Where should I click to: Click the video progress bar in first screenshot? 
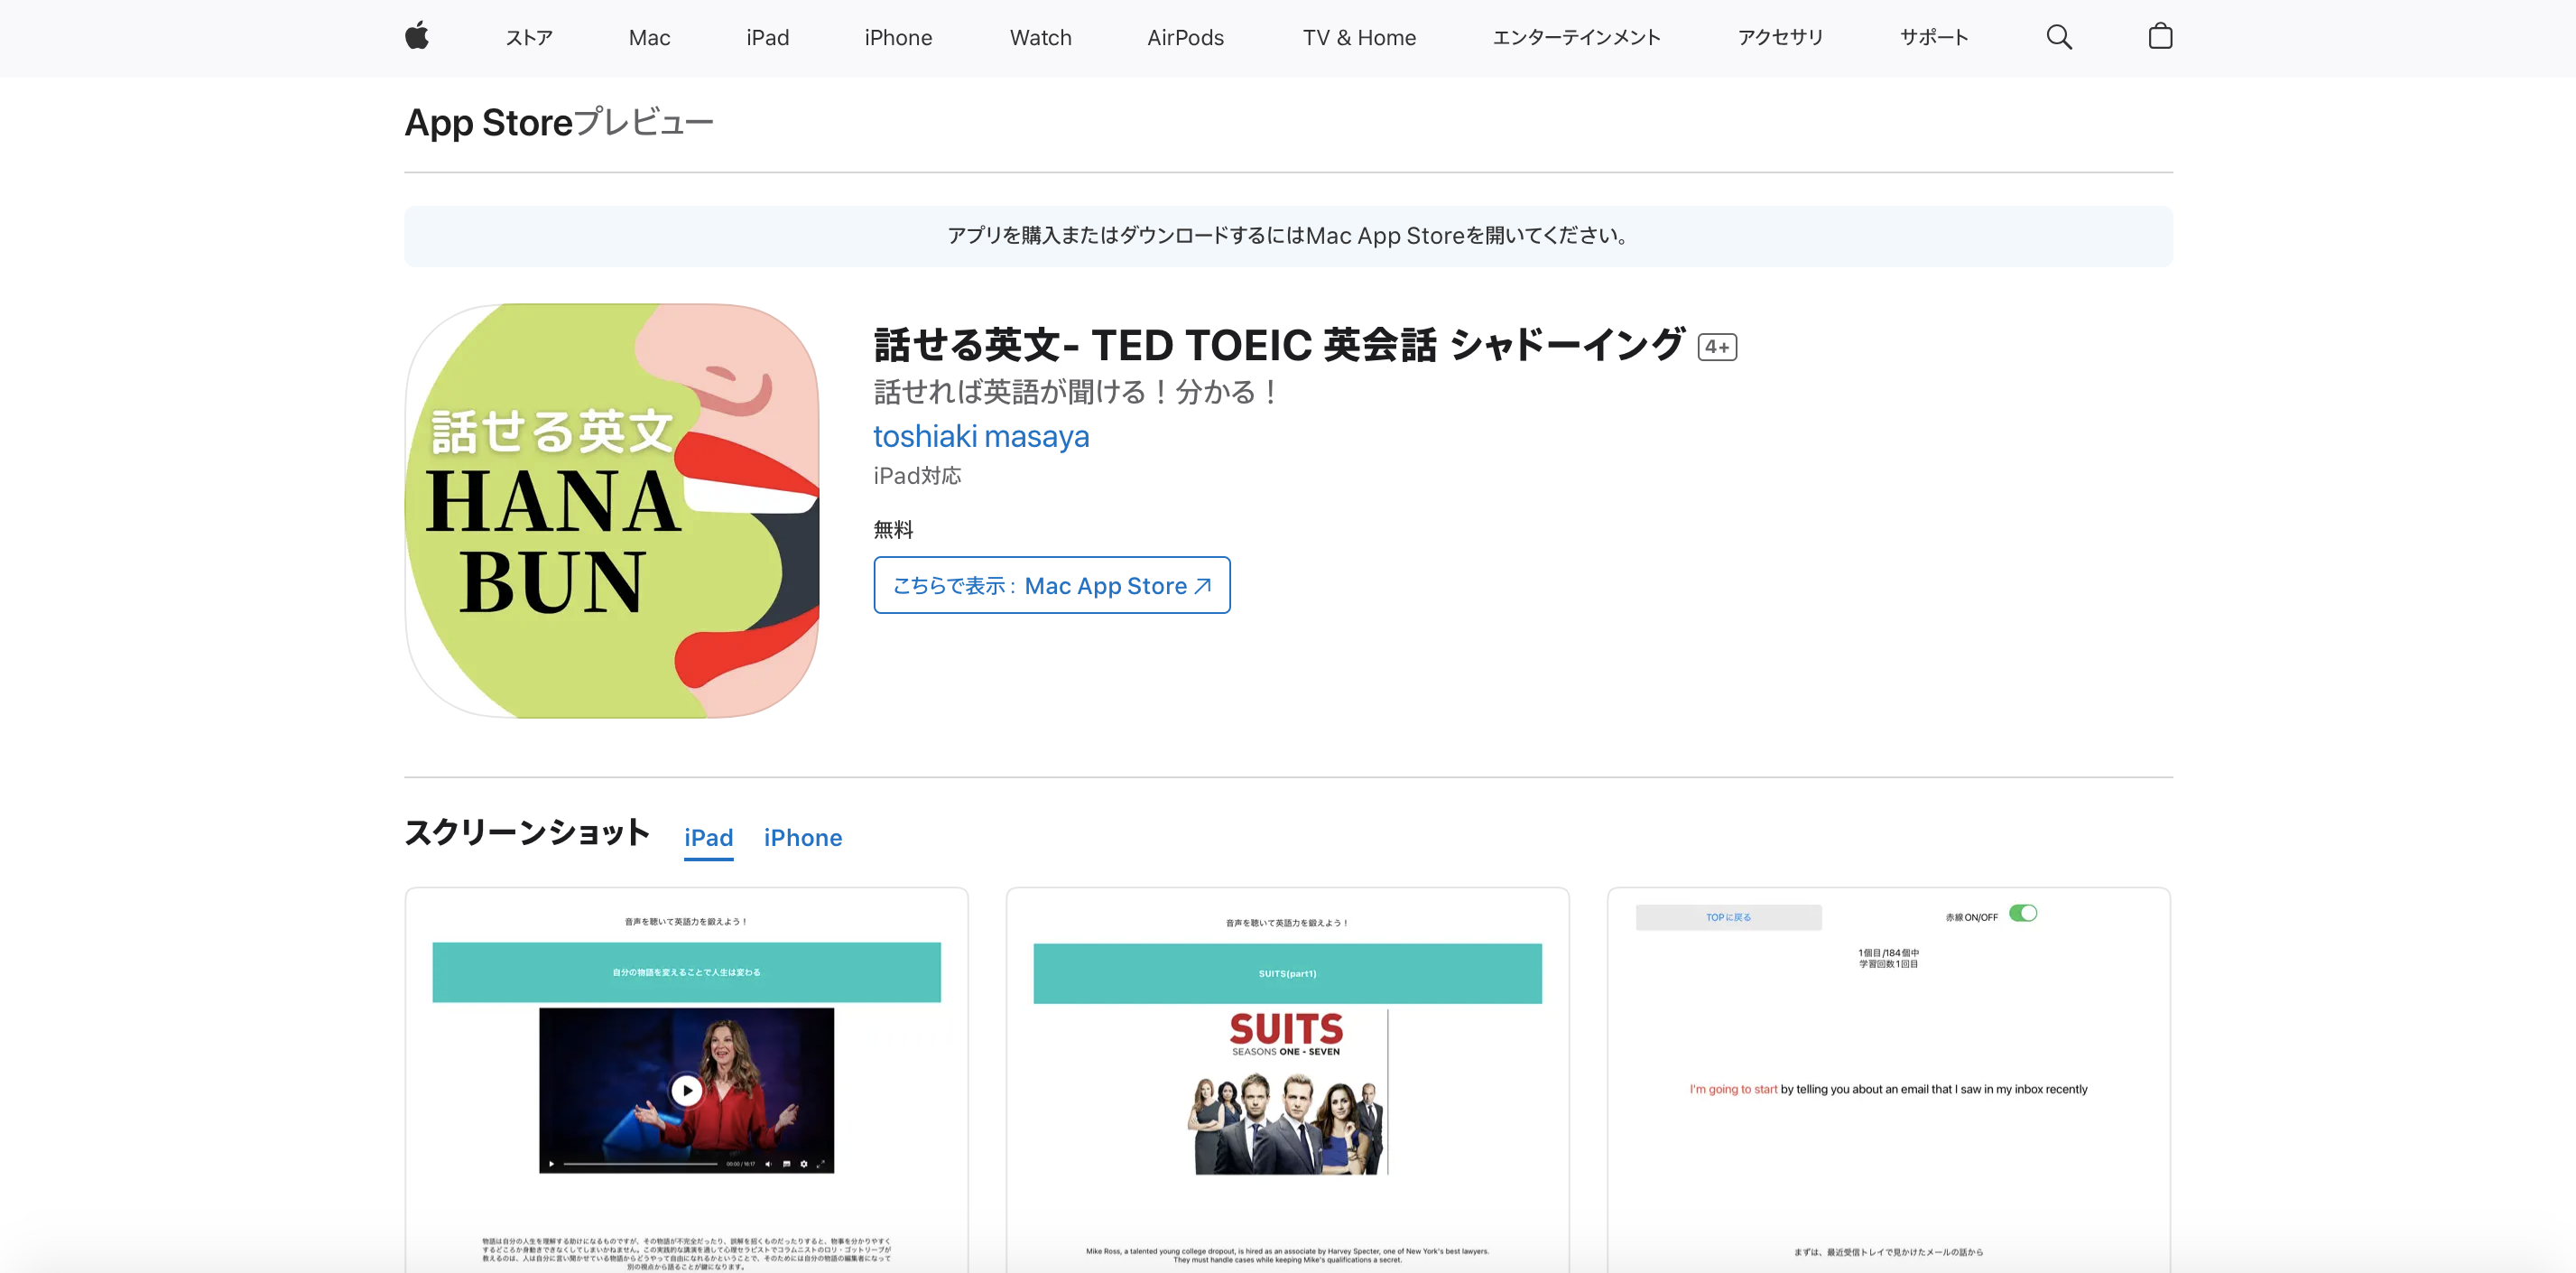640,1165
